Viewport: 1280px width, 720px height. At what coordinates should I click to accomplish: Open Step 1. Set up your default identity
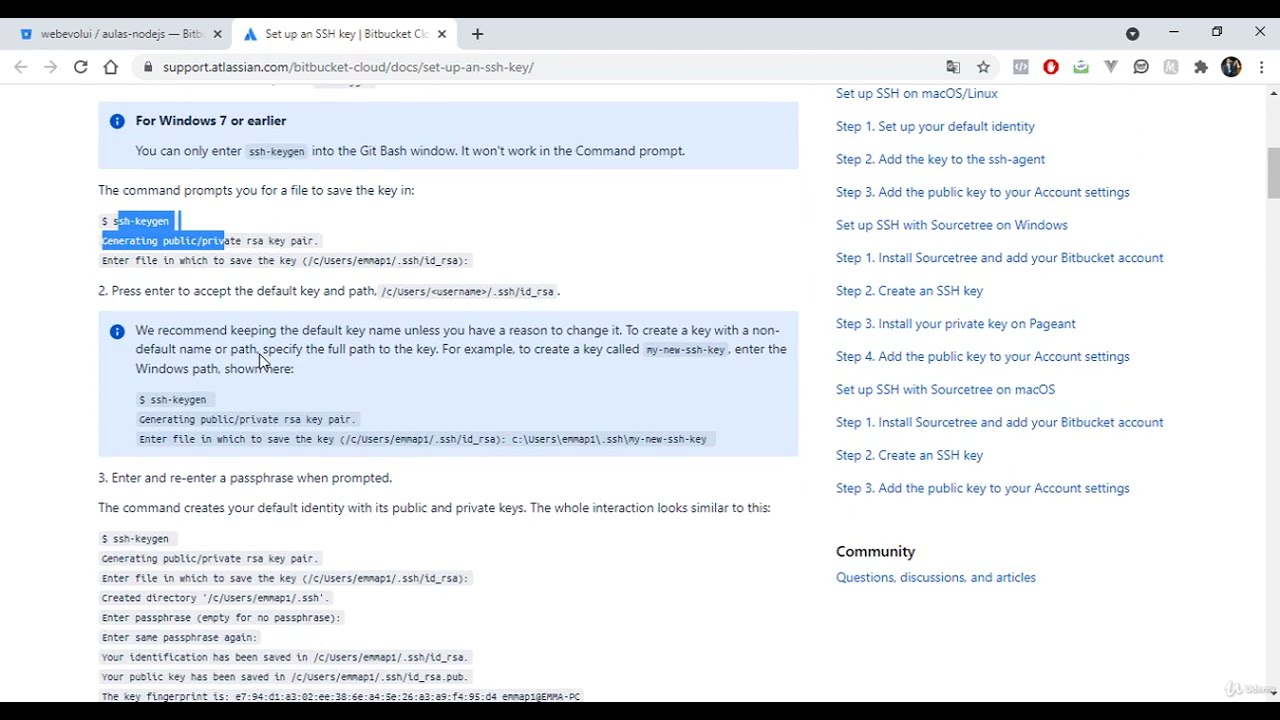(935, 126)
